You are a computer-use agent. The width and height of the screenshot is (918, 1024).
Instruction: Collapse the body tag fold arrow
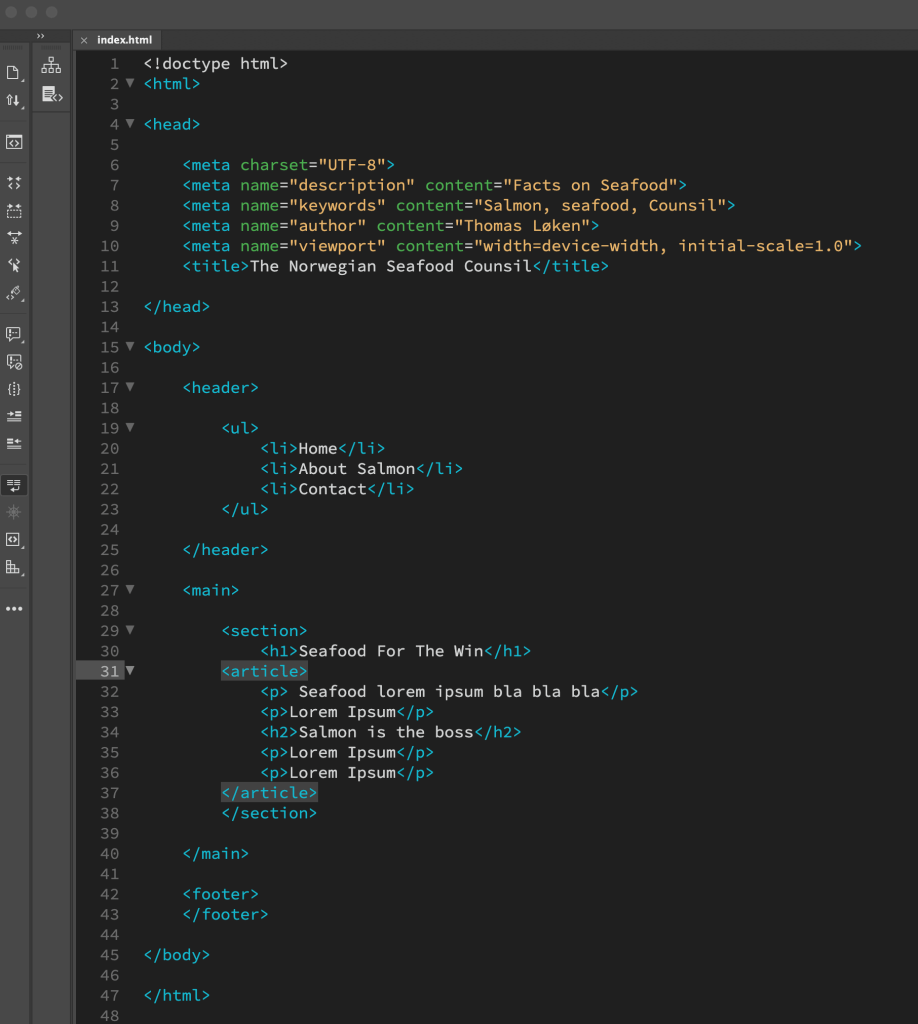[x=130, y=347]
